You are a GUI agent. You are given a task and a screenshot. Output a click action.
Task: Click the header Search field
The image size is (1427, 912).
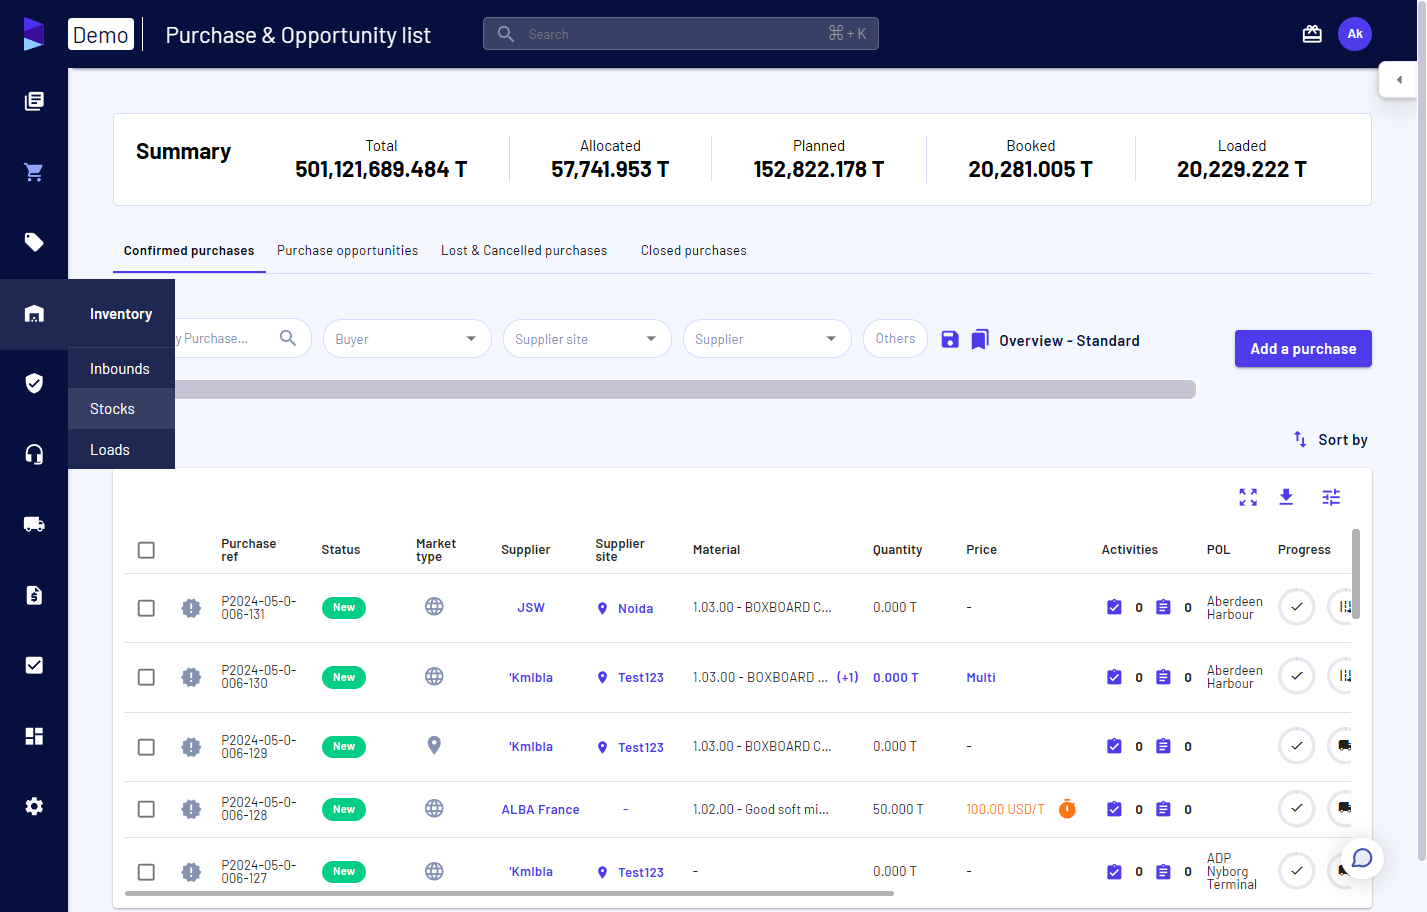click(x=680, y=34)
